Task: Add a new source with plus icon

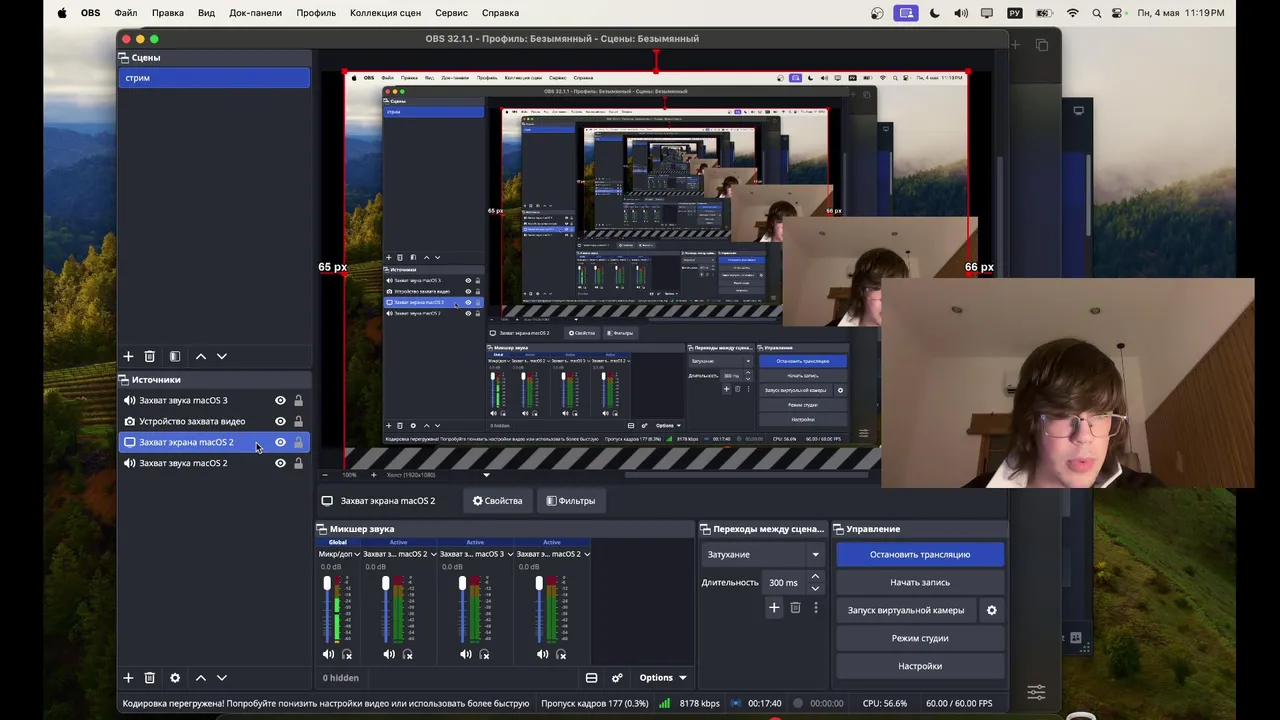Action: point(128,678)
